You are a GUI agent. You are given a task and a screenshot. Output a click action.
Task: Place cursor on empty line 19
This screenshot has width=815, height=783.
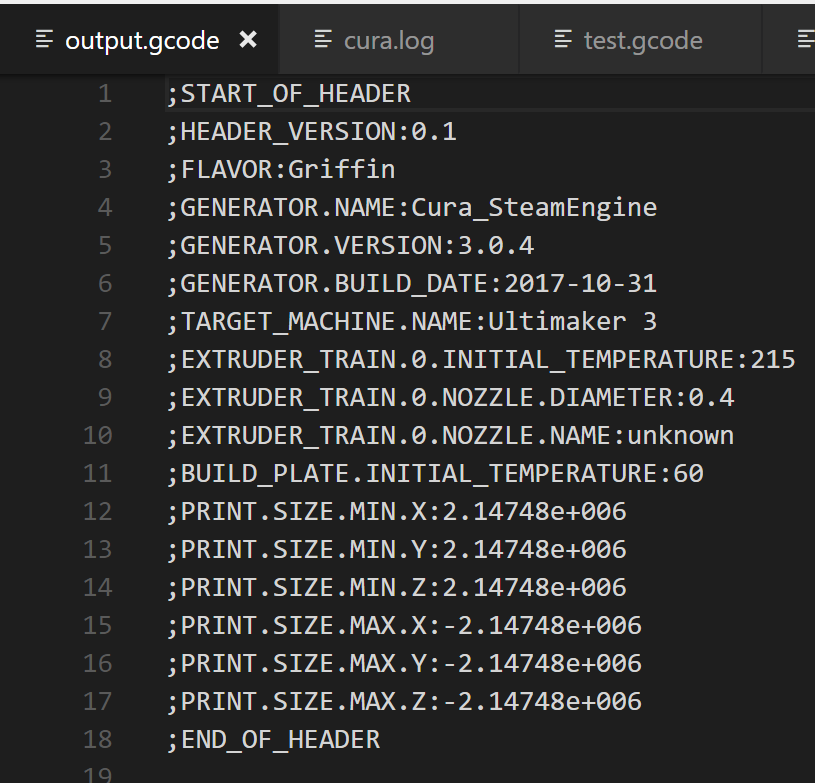click(200, 775)
